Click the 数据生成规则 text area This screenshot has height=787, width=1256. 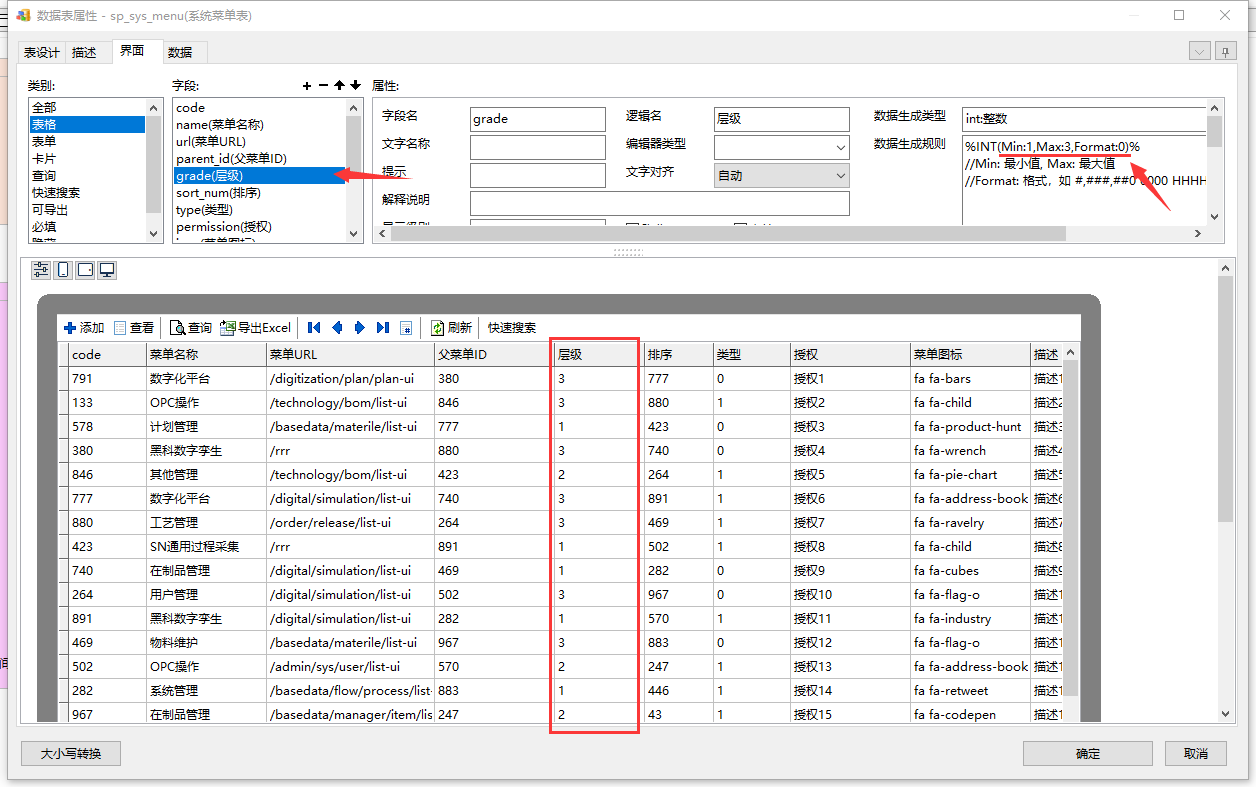click(1085, 180)
